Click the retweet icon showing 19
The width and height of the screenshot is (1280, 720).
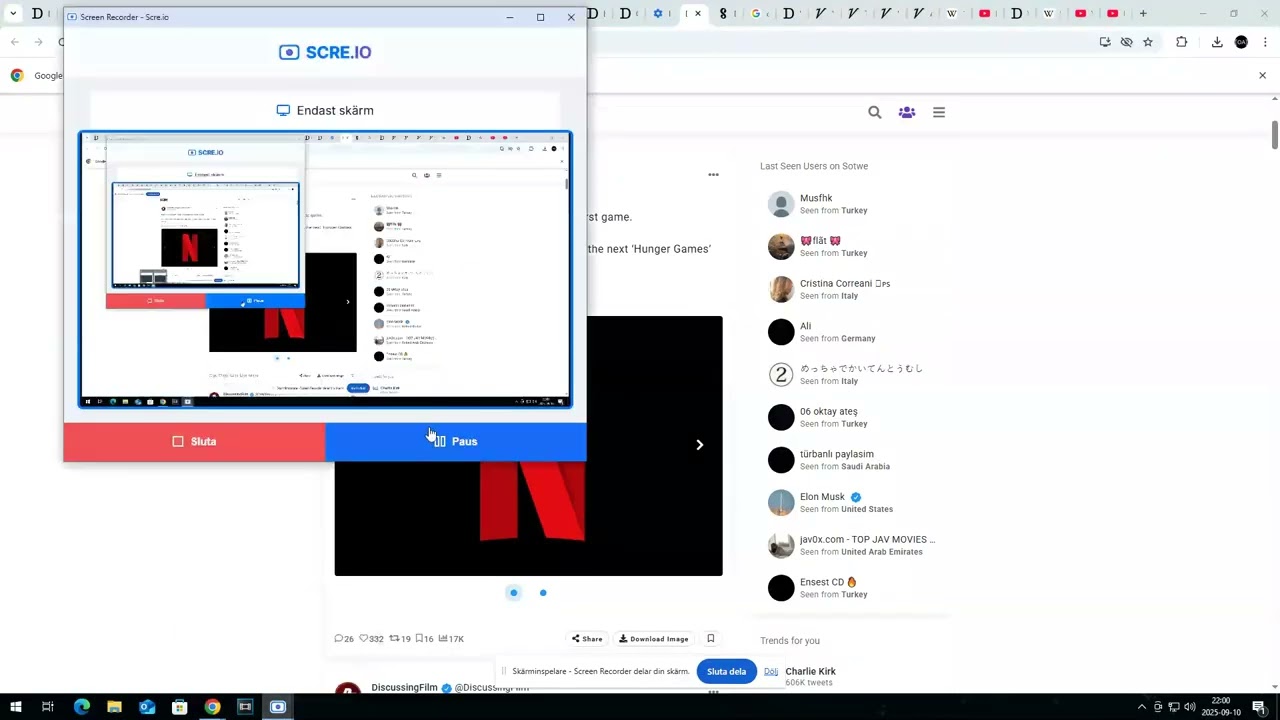[394, 638]
